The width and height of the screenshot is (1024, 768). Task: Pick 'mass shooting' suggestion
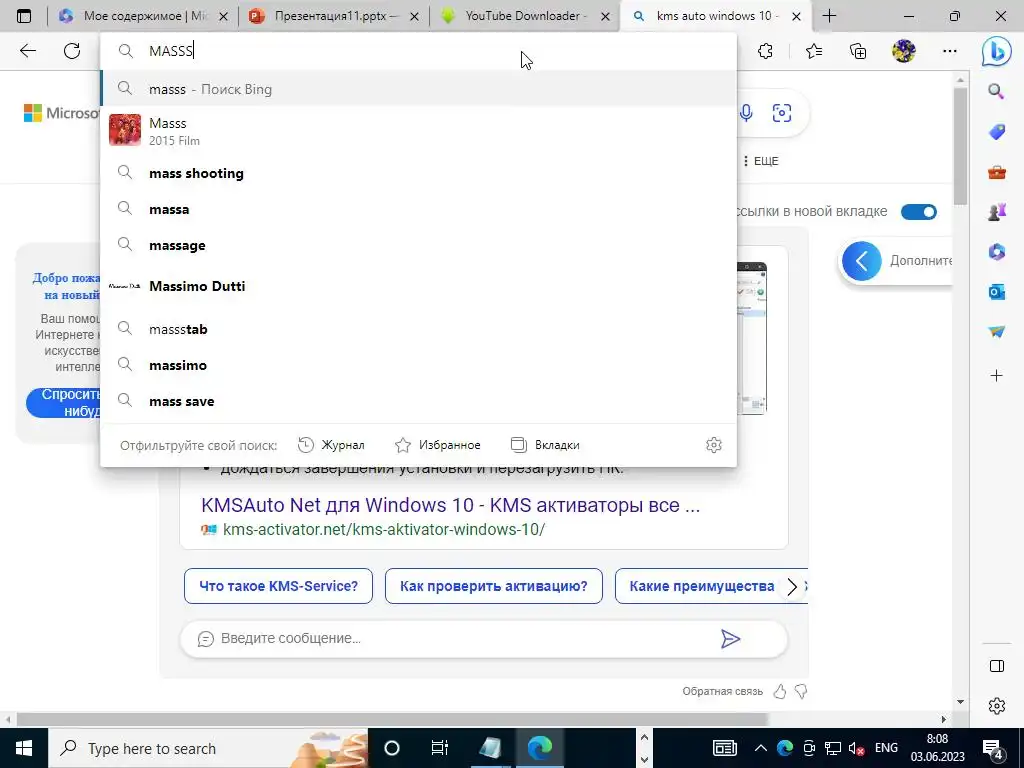[x=419, y=173]
